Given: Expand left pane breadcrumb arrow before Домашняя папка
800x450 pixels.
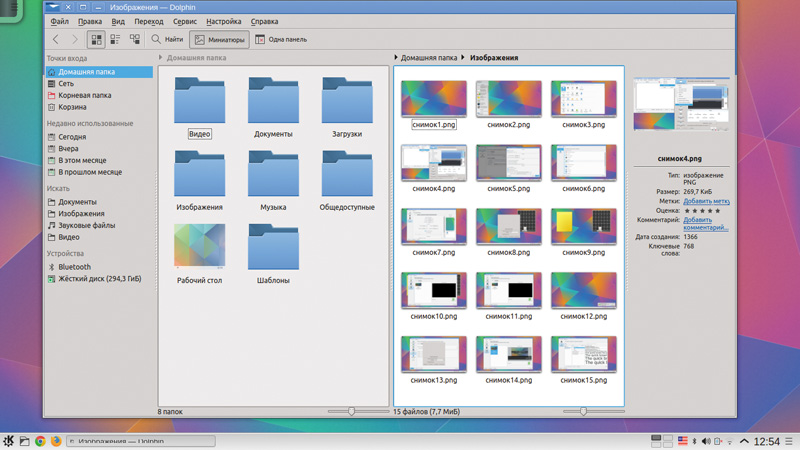Looking at the screenshot, I should point(161,58).
